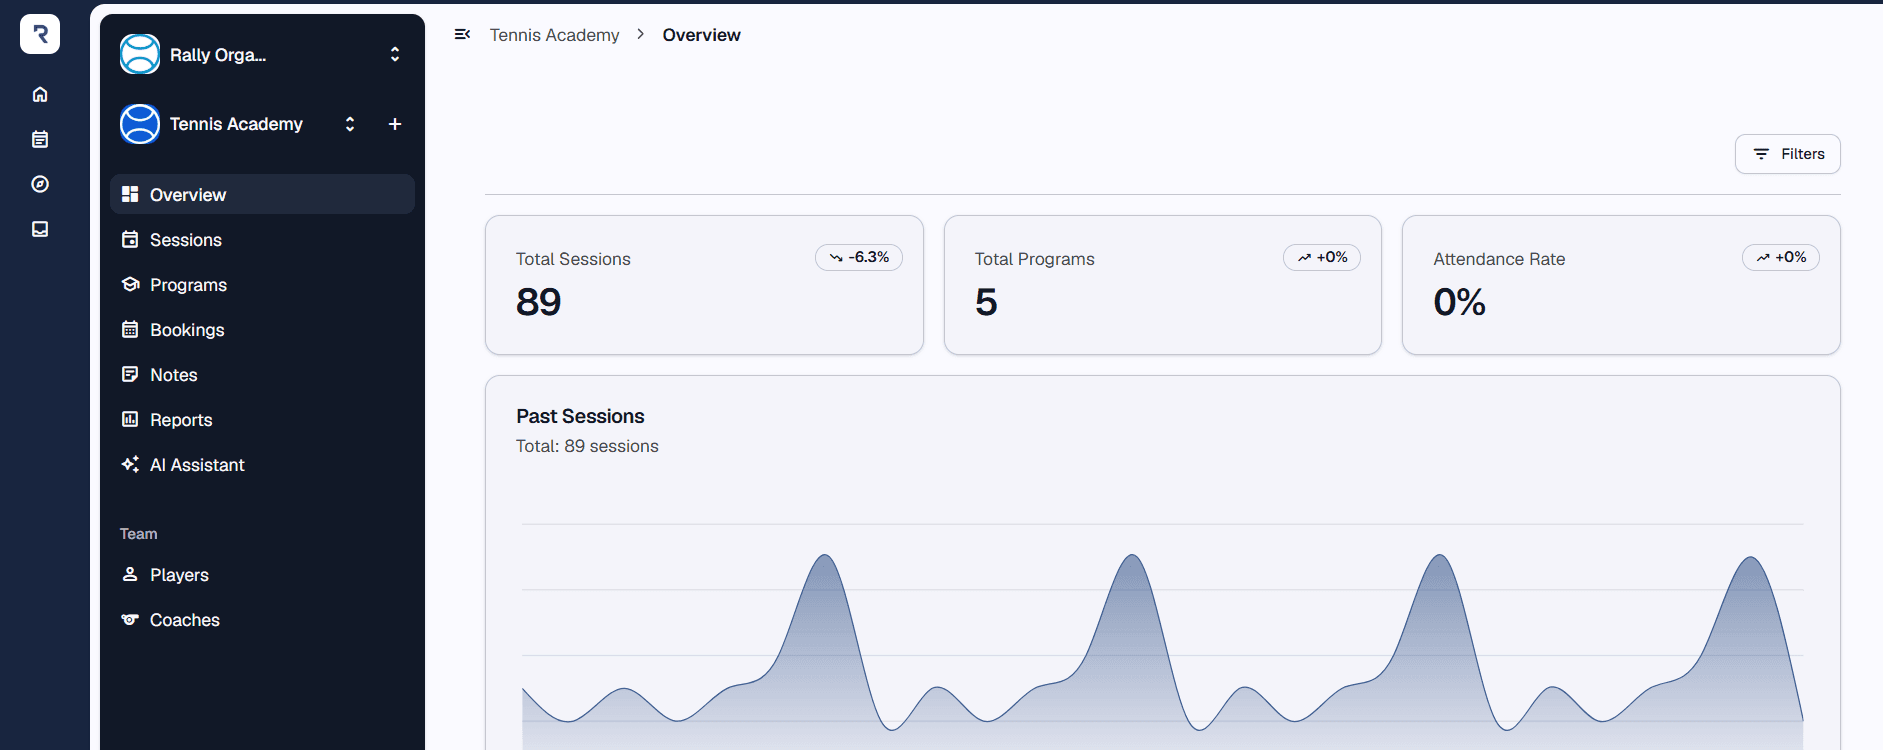Click the Overview breadcrumb text
Image resolution: width=1883 pixels, height=750 pixels.
click(701, 35)
